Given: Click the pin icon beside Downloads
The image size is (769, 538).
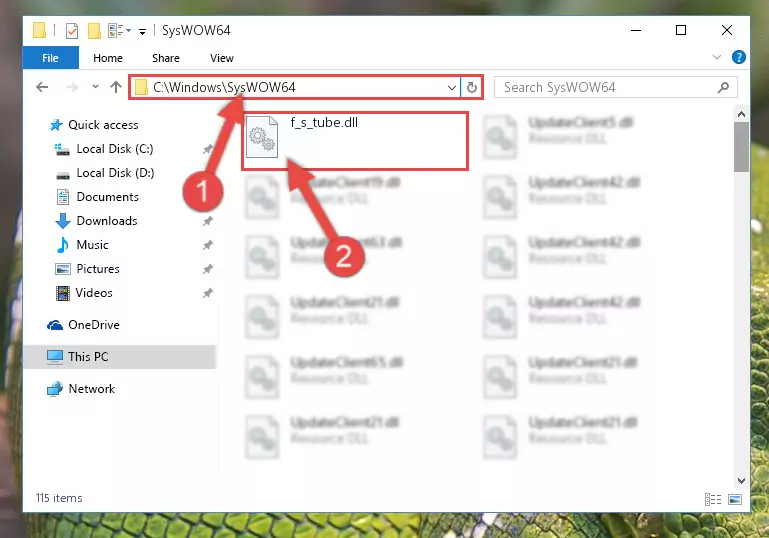Looking at the screenshot, I should click(208, 221).
